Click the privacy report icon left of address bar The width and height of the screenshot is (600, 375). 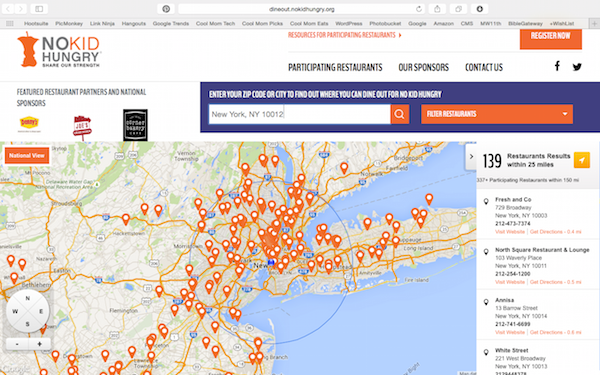point(166,9)
